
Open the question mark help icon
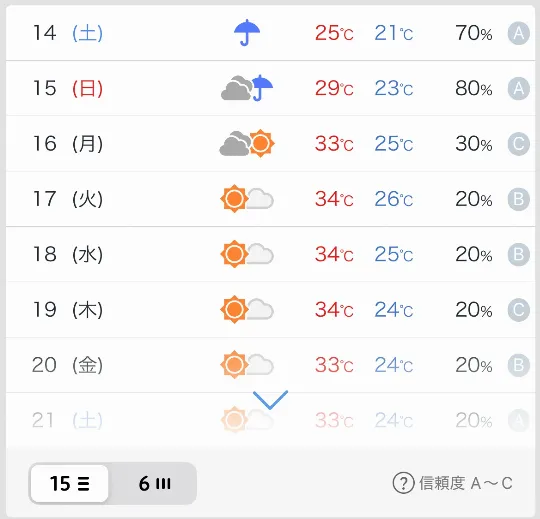click(x=403, y=483)
